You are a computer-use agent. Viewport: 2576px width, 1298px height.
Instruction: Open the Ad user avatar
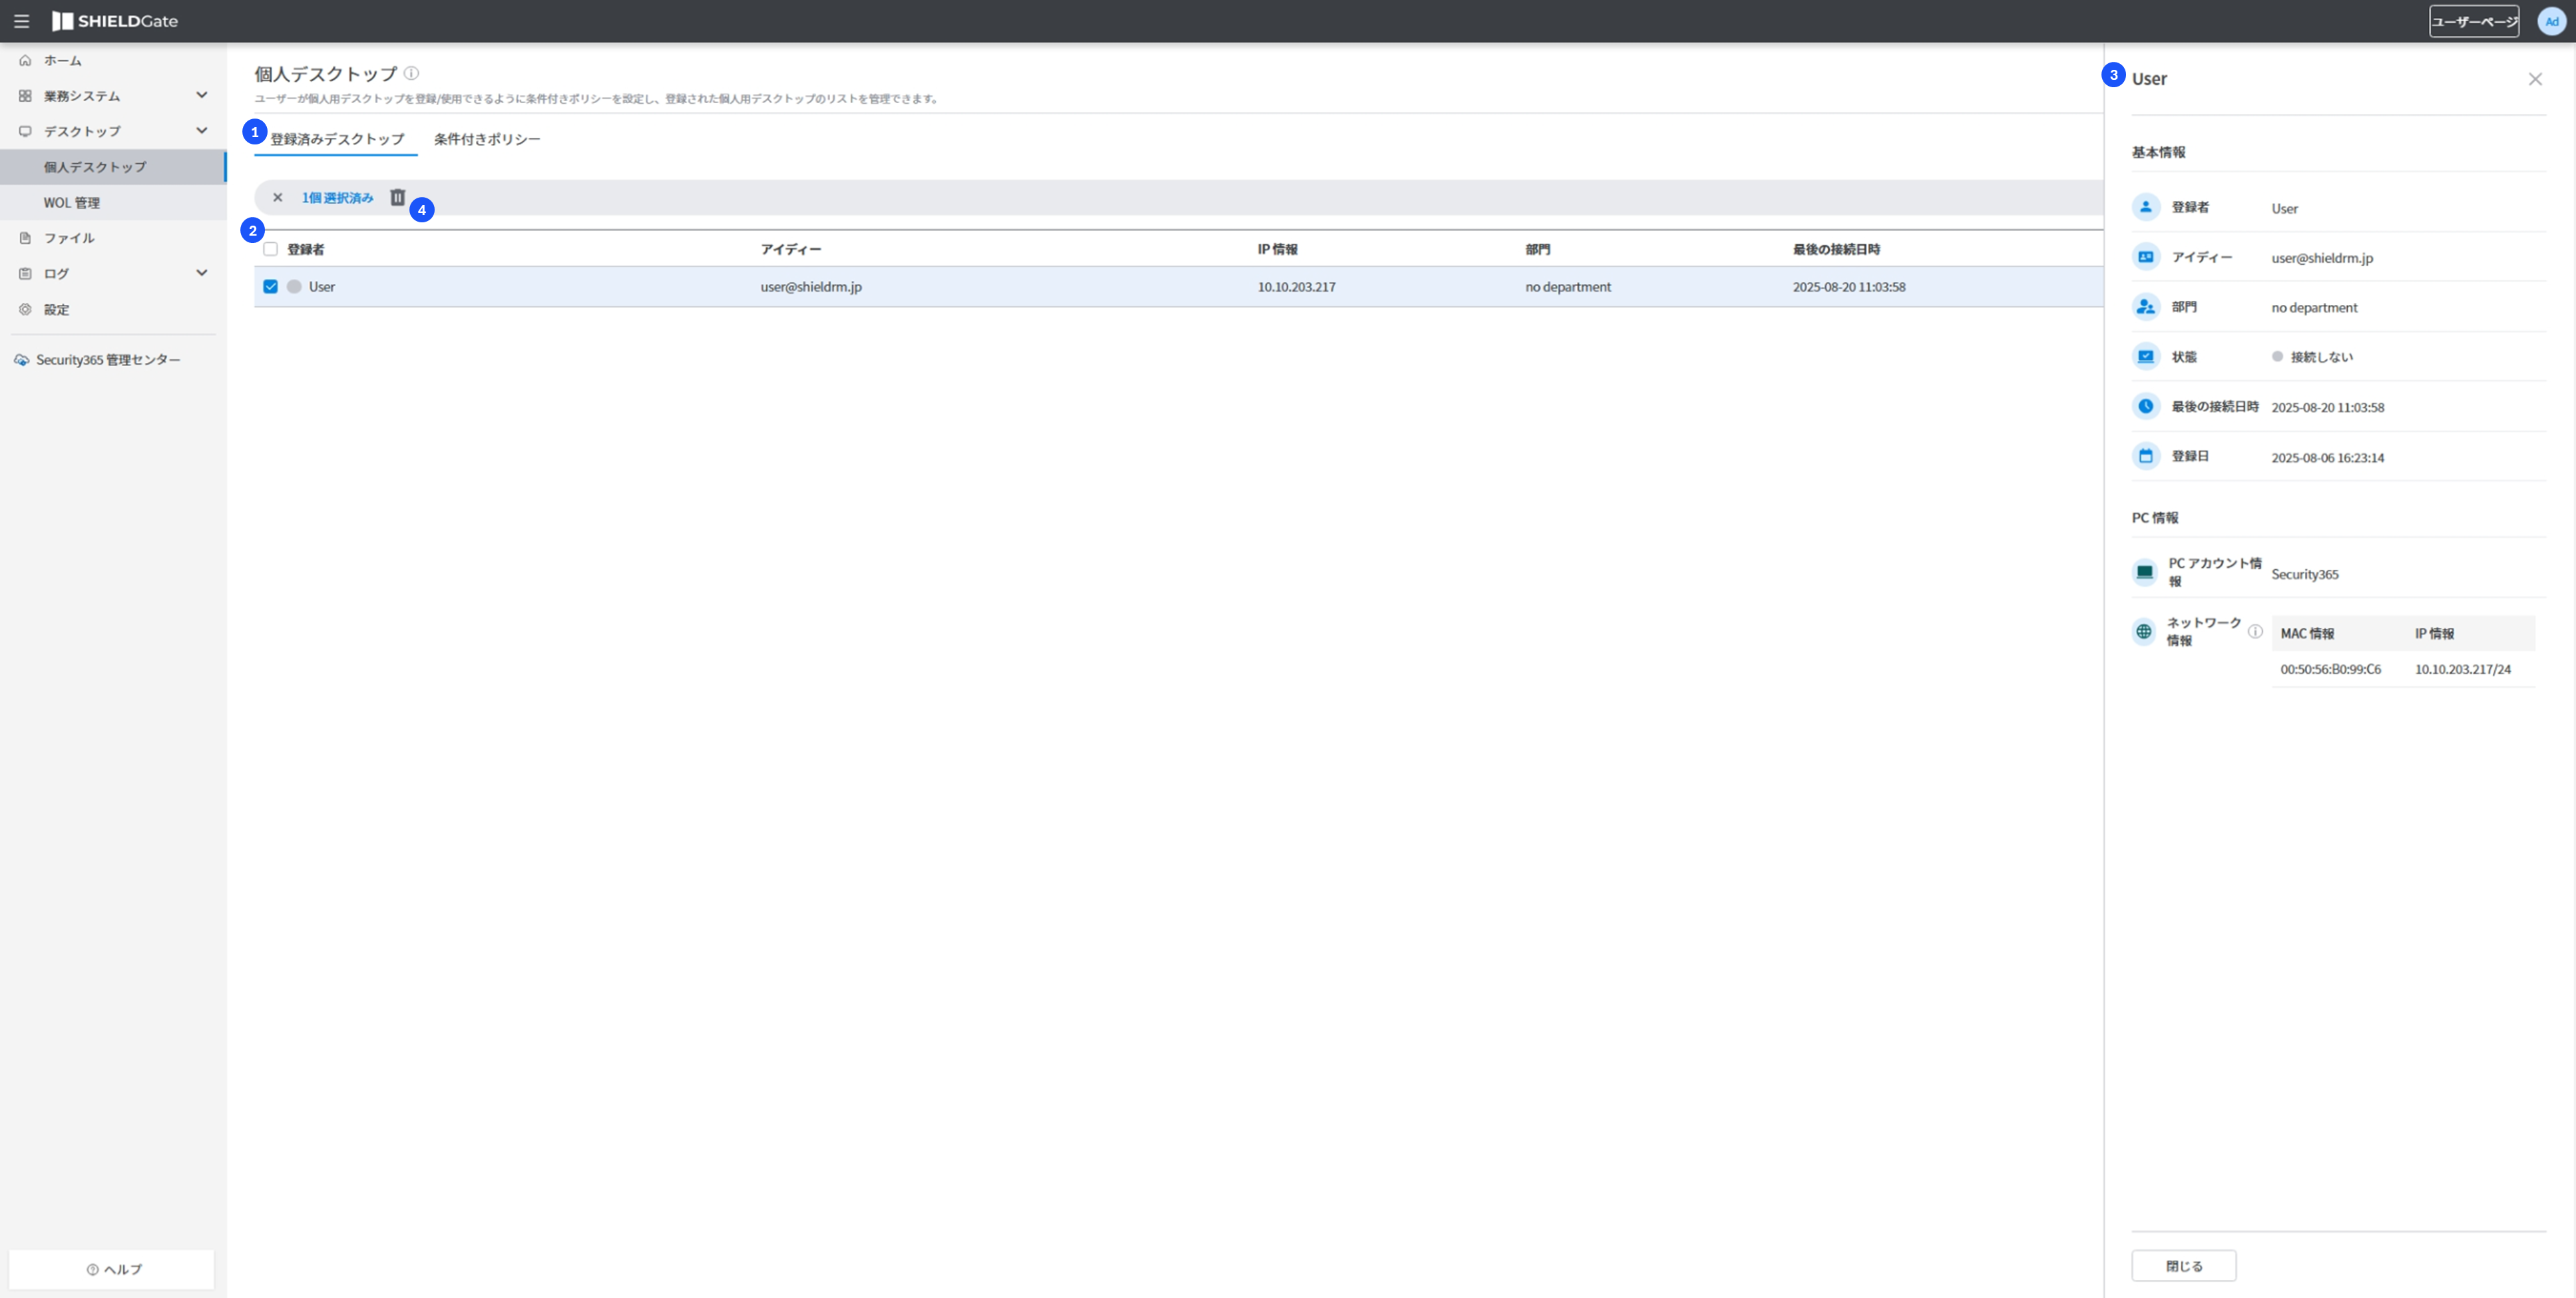tap(2551, 21)
